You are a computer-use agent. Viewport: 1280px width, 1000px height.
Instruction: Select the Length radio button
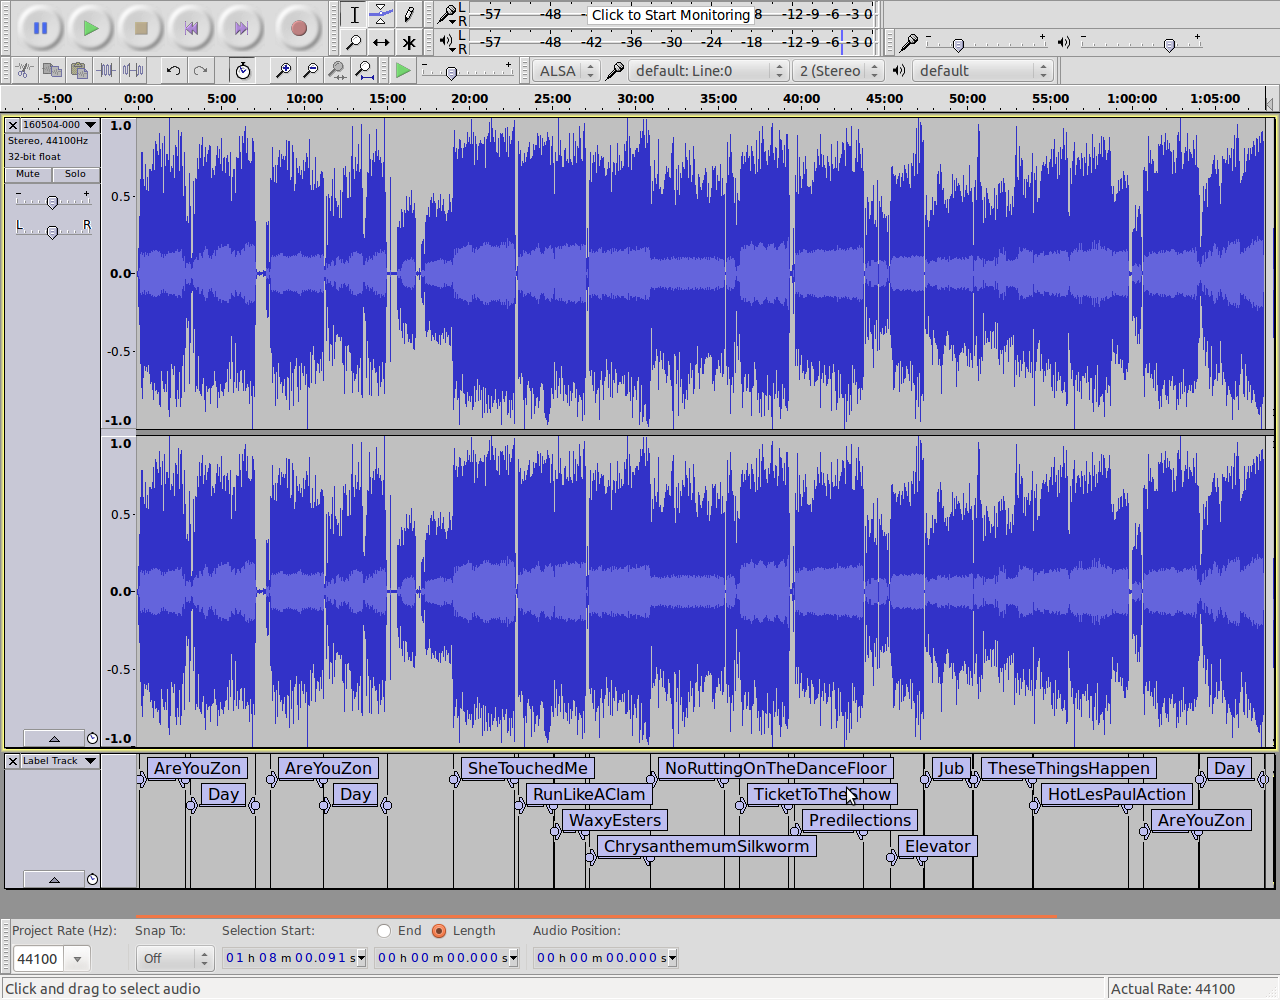coord(439,931)
